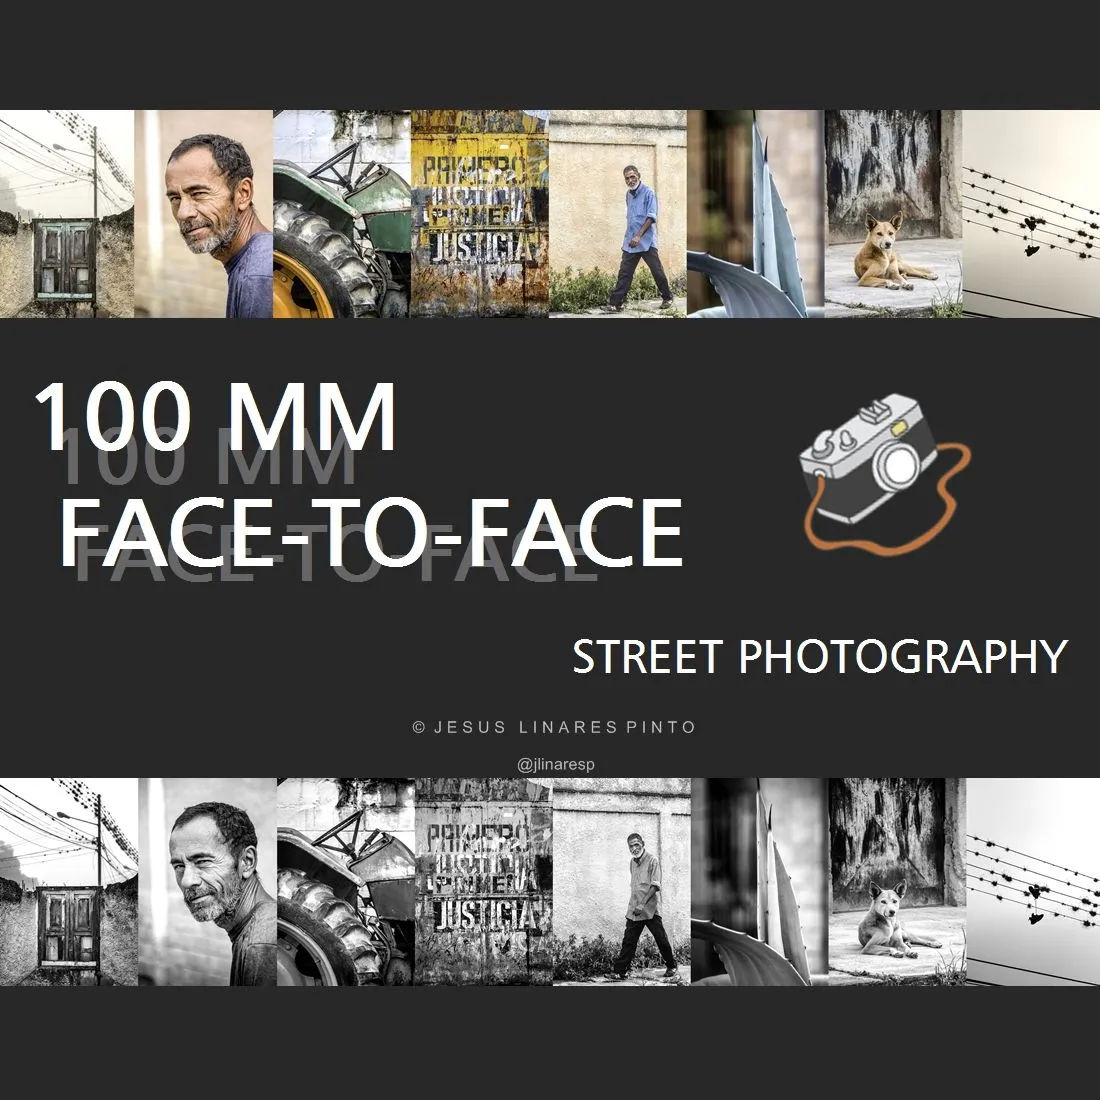Open color agave plant thumbnail
The width and height of the screenshot is (1100, 1100).
(756, 214)
